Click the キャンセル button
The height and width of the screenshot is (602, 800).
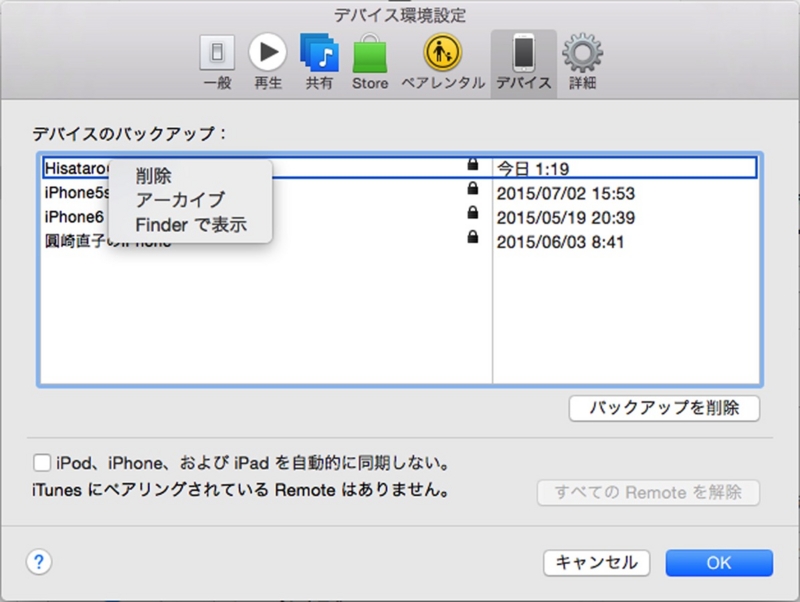[596, 563]
